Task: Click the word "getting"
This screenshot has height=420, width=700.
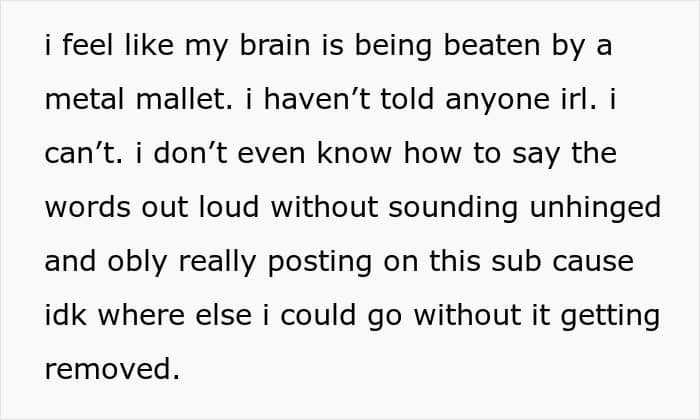Action: click(x=610, y=317)
